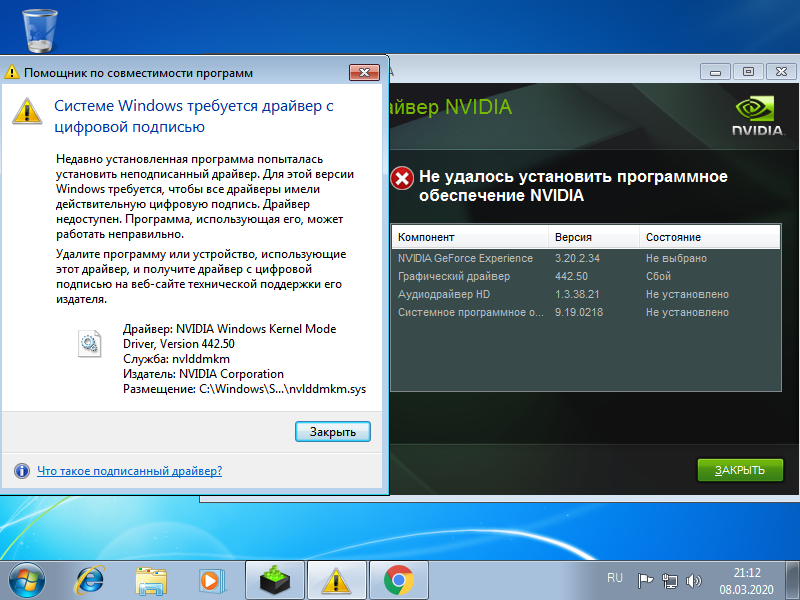
Task: Select the compatibility assistant warning taskbar button
Action: point(336,581)
